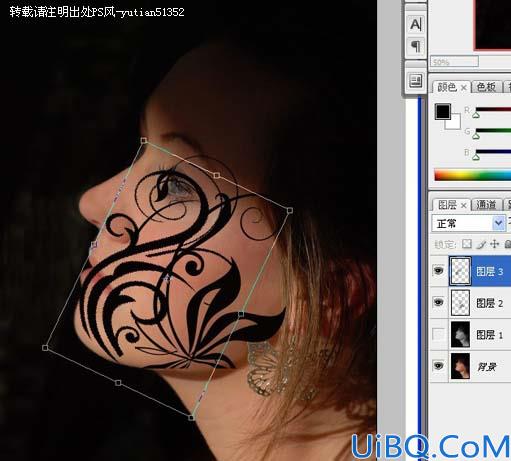This screenshot has height=461, width=511.
Task: Click the right edge midpoint transform handle
Action: point(241,314)
